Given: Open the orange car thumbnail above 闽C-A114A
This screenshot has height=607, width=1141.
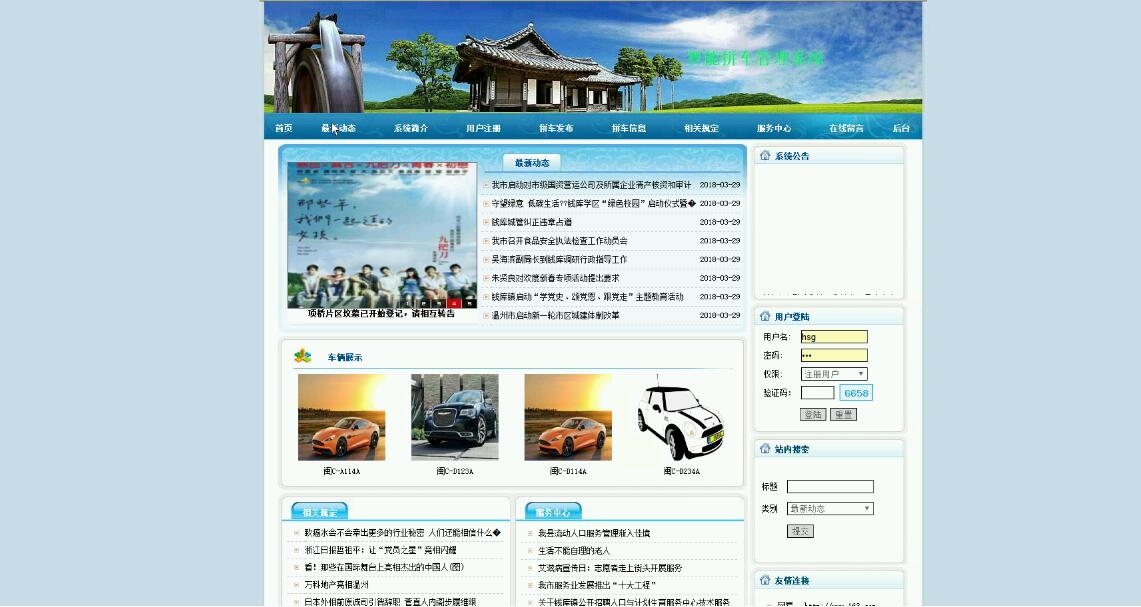Looking at the screenshot, I should [x=341, y=417].
